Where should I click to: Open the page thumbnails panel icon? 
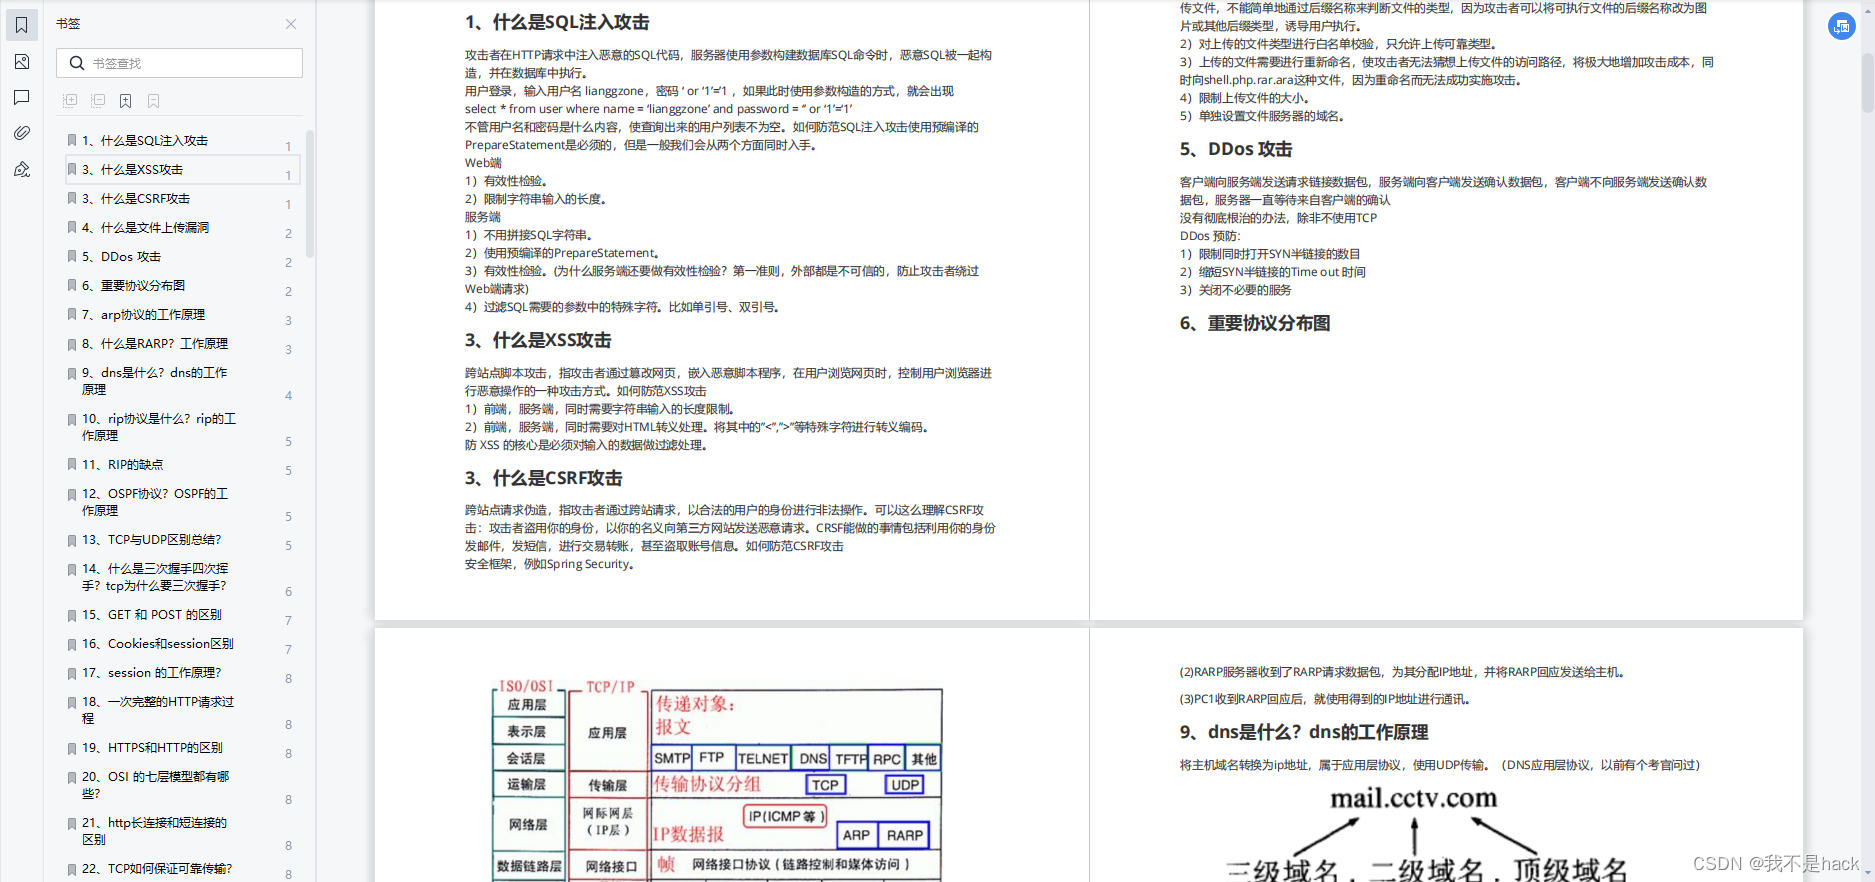[x=22, y=62]
